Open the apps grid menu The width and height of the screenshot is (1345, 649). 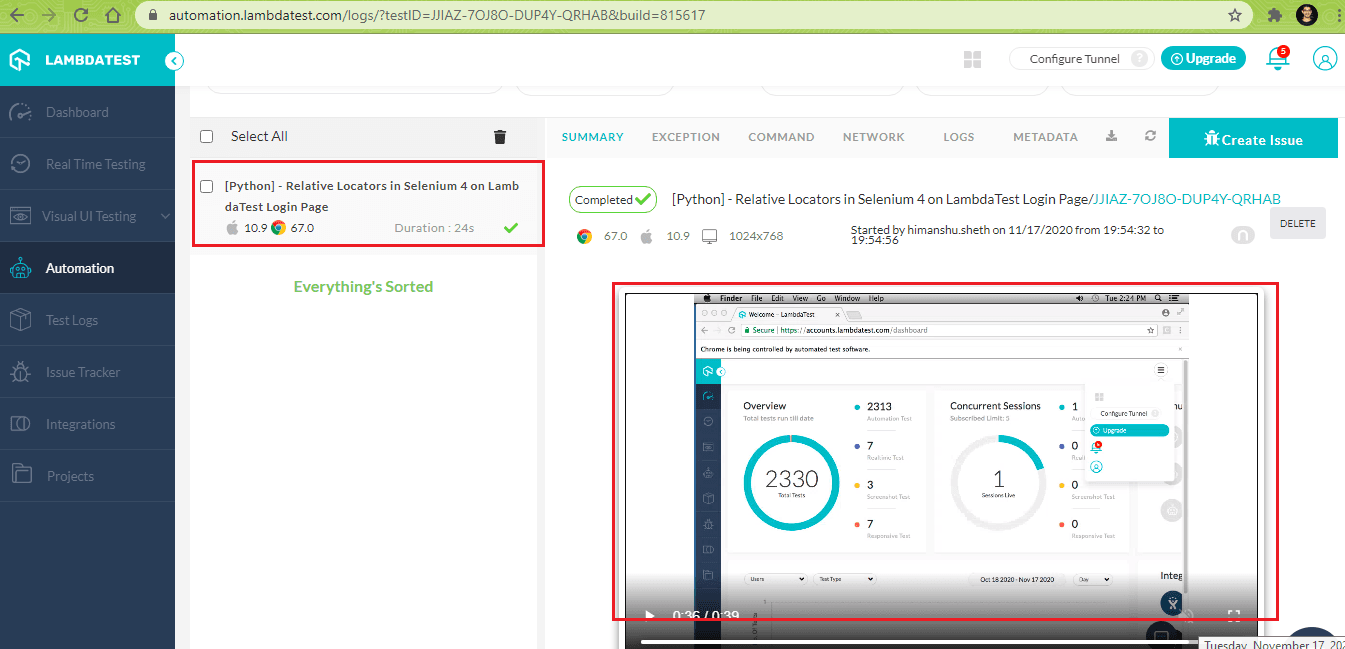pyautogui.click(x=972, y=58)
